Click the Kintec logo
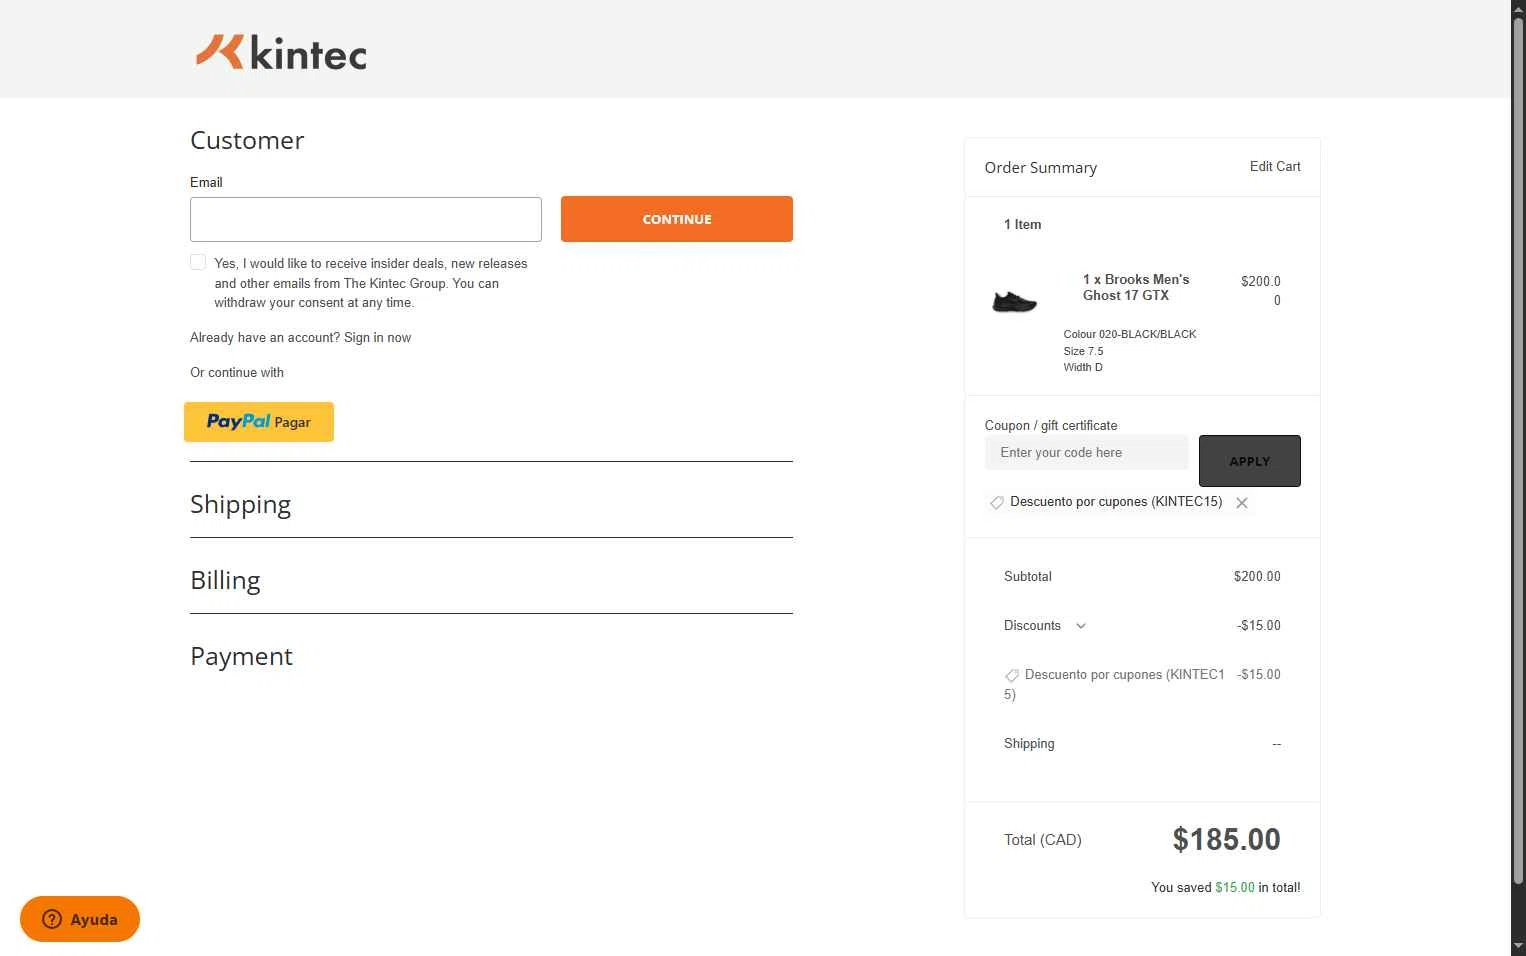 coord(281,53)
